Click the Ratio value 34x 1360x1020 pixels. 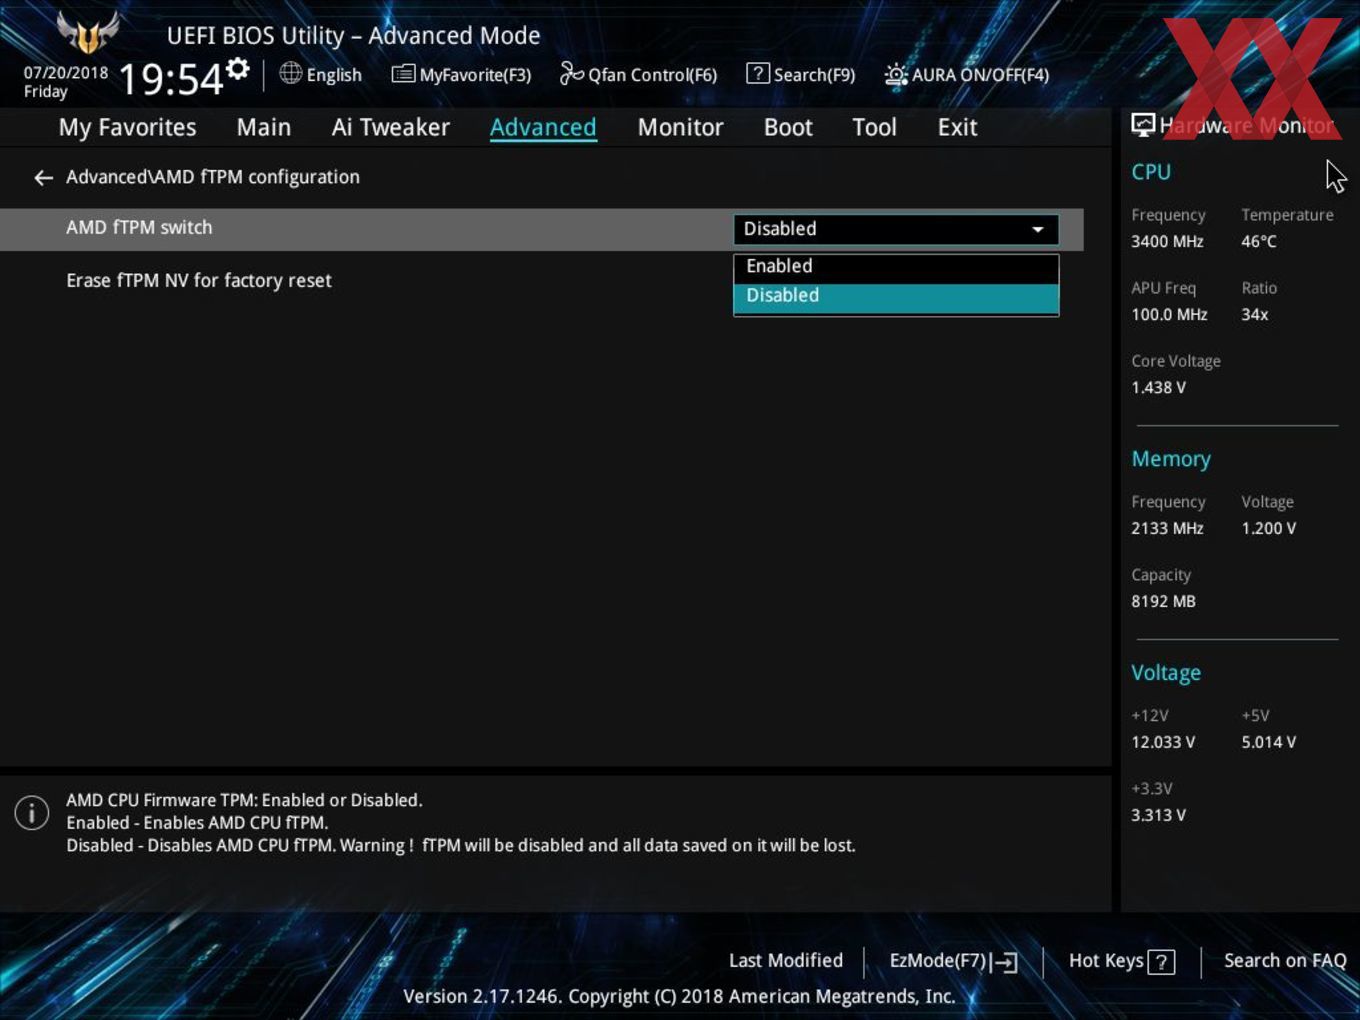point(1255,315)
